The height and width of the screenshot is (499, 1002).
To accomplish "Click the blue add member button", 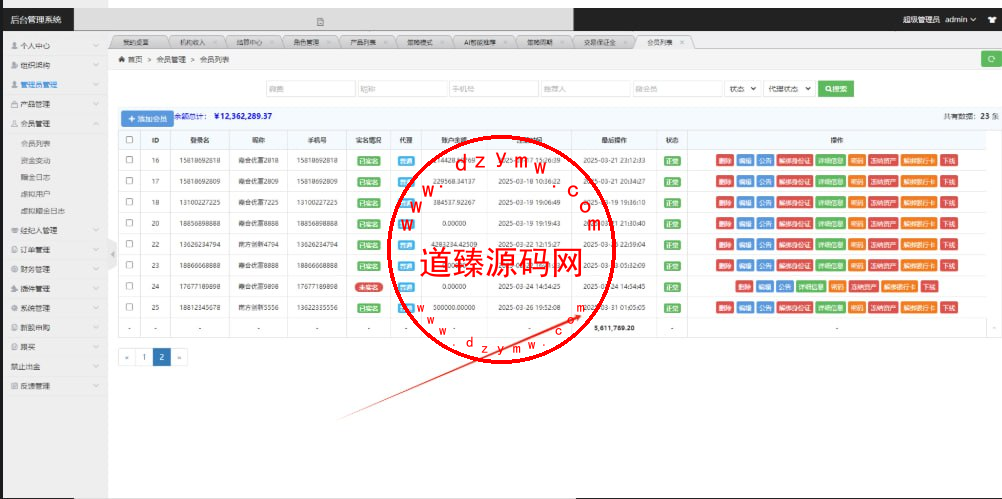I will [147, 119].
